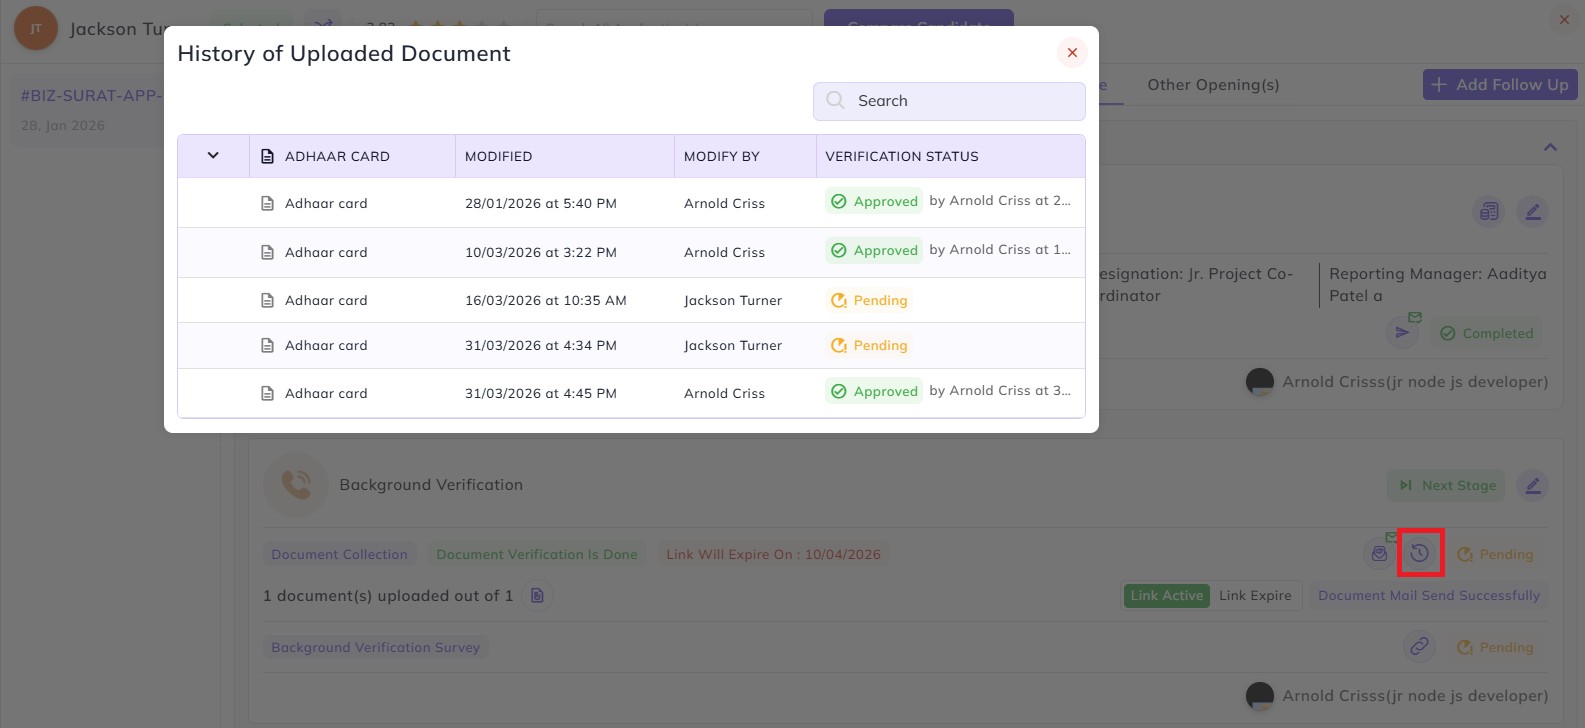Edit upper stage with pencil icon
Screen dimensions: 1585x728
pyautogui.click(x=1532, y=211)
